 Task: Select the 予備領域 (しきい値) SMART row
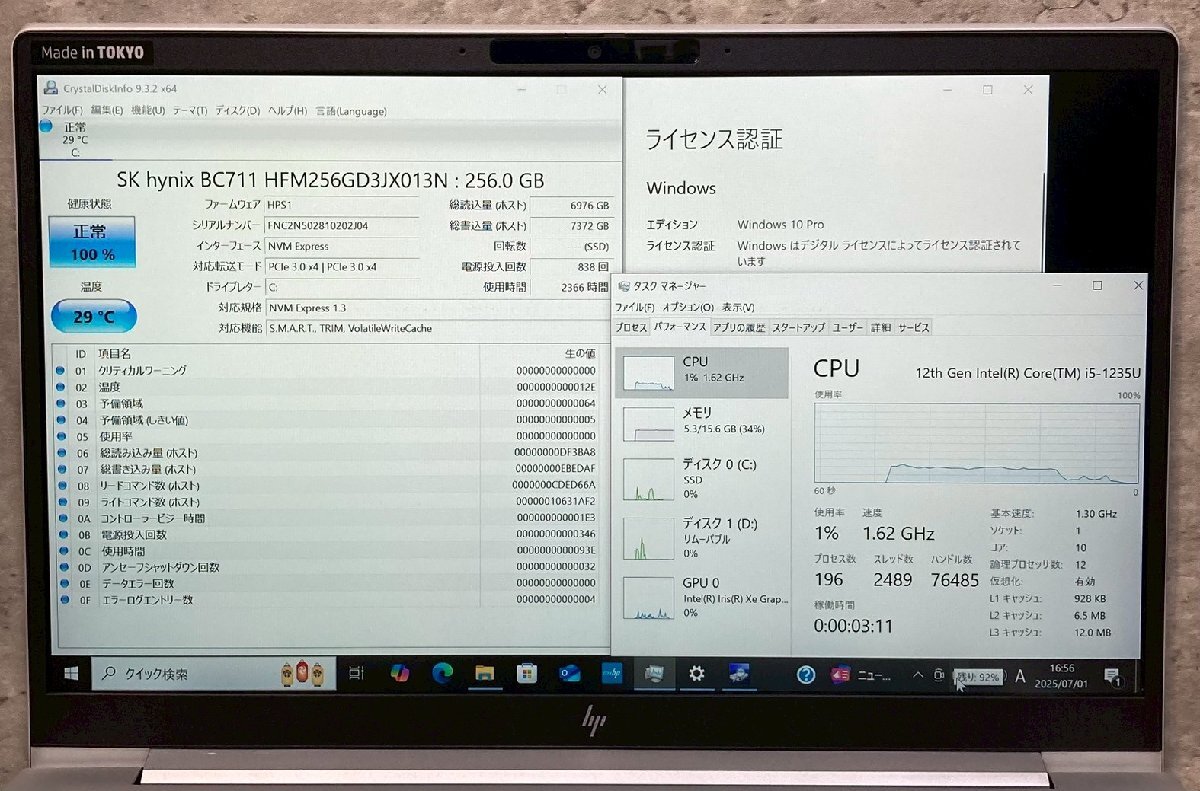(327, 420)
